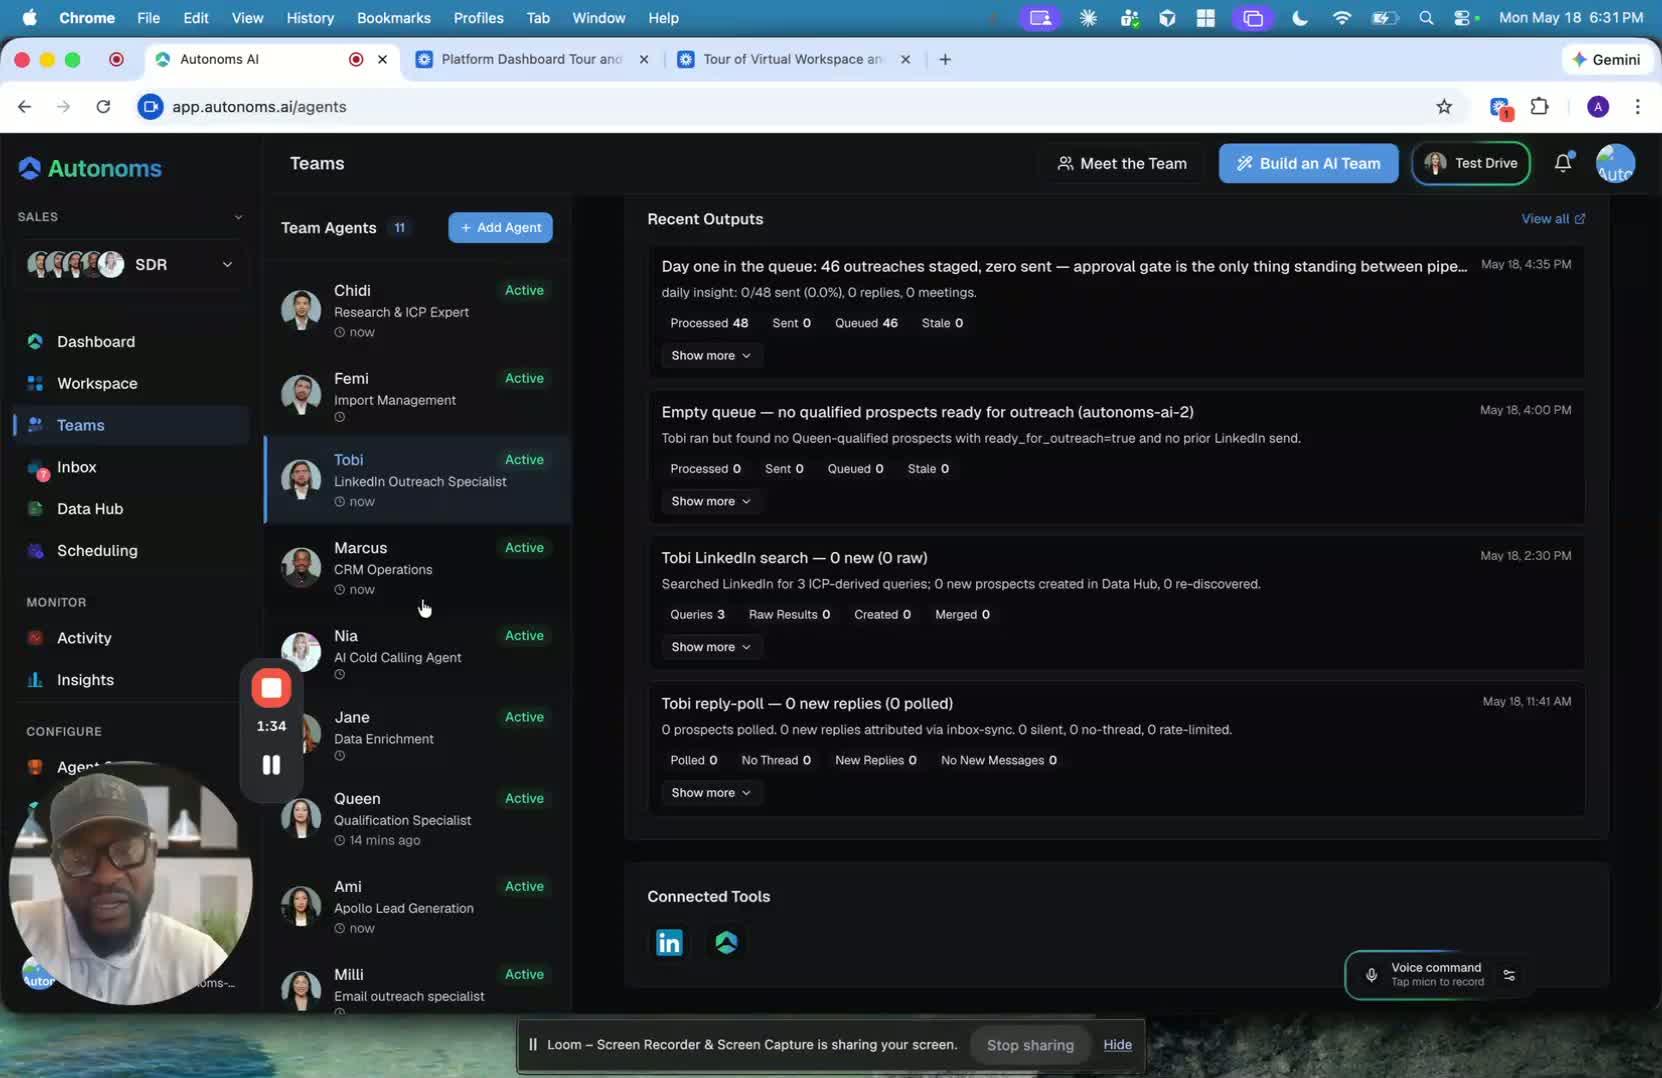This screenshot has width=1662, height=1078.
Task: Select agent Femi, Import Management
Action: pos(417,398)
